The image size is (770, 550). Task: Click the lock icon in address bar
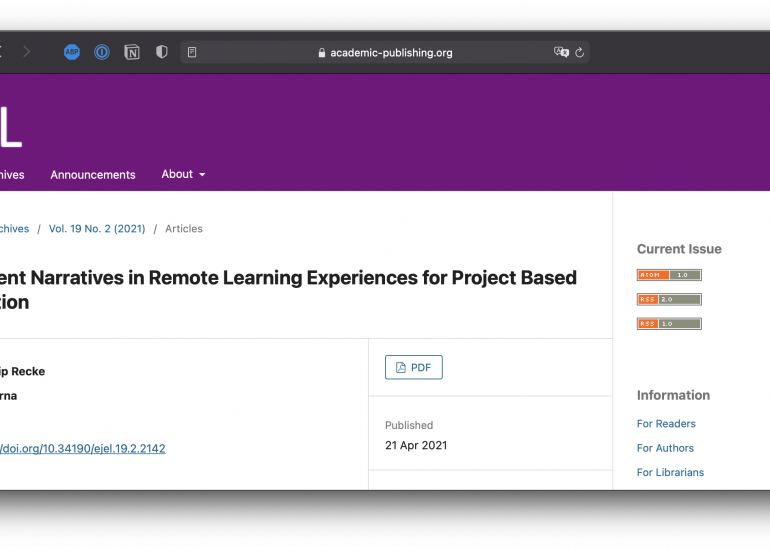(x=322, y=53)
